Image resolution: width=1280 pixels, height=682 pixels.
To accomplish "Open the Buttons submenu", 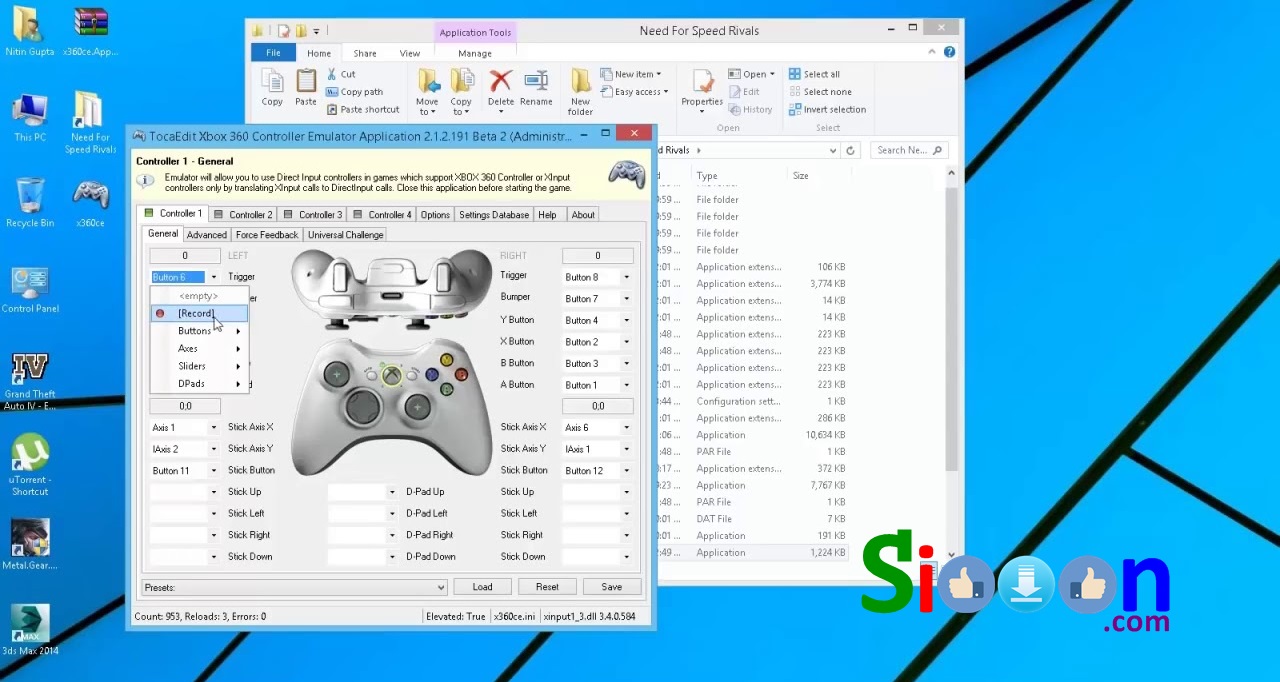I will 199,331.
